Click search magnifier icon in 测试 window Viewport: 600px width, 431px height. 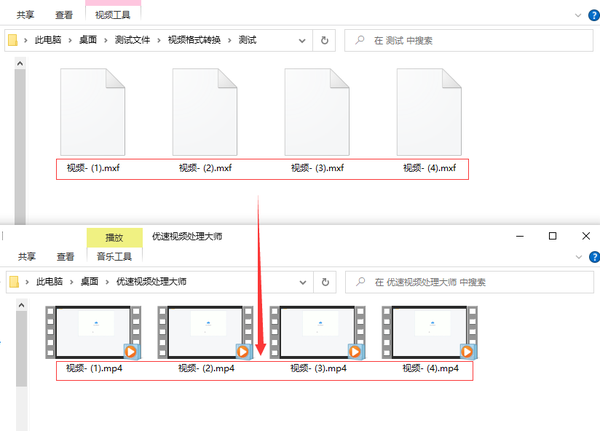pos(360,40)
